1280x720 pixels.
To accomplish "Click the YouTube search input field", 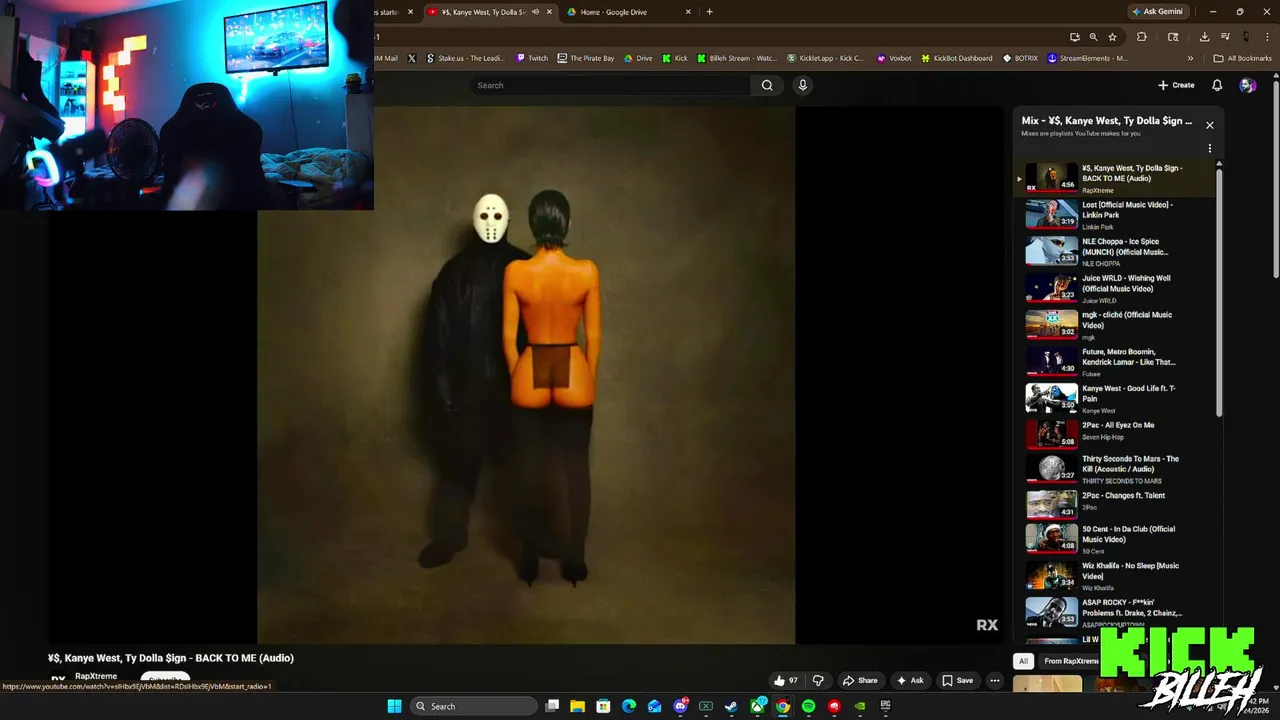I will [x=610, y=85].
